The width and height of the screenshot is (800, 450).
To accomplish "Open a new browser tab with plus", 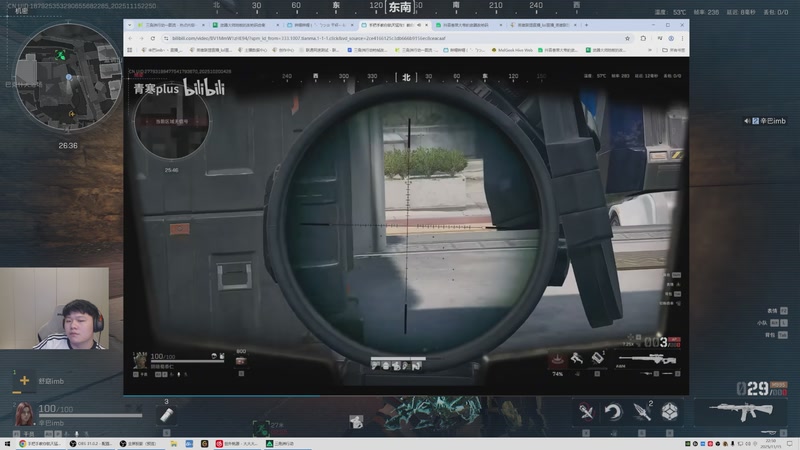I will pyautogui.click(x=586, y=24).
